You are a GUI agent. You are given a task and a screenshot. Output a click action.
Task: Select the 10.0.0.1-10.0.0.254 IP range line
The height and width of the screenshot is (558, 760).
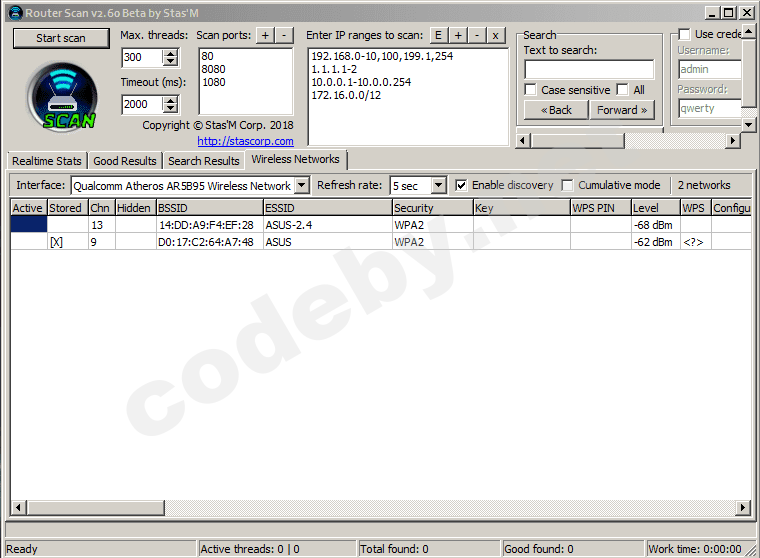coord(361,82)
